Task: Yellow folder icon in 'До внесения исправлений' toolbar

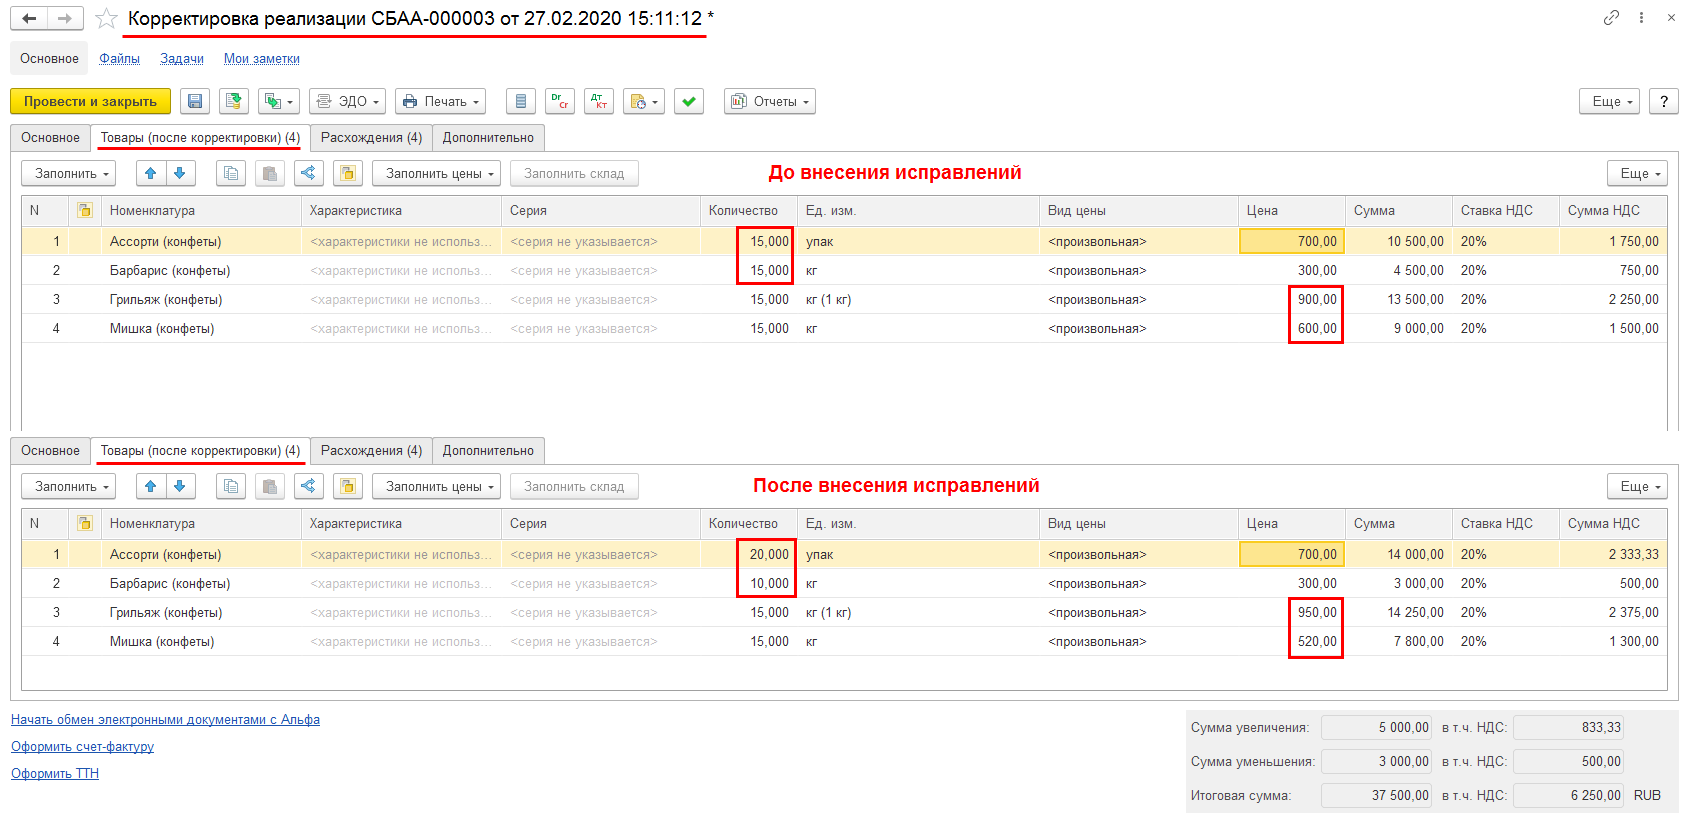Action: pos(347,173)
